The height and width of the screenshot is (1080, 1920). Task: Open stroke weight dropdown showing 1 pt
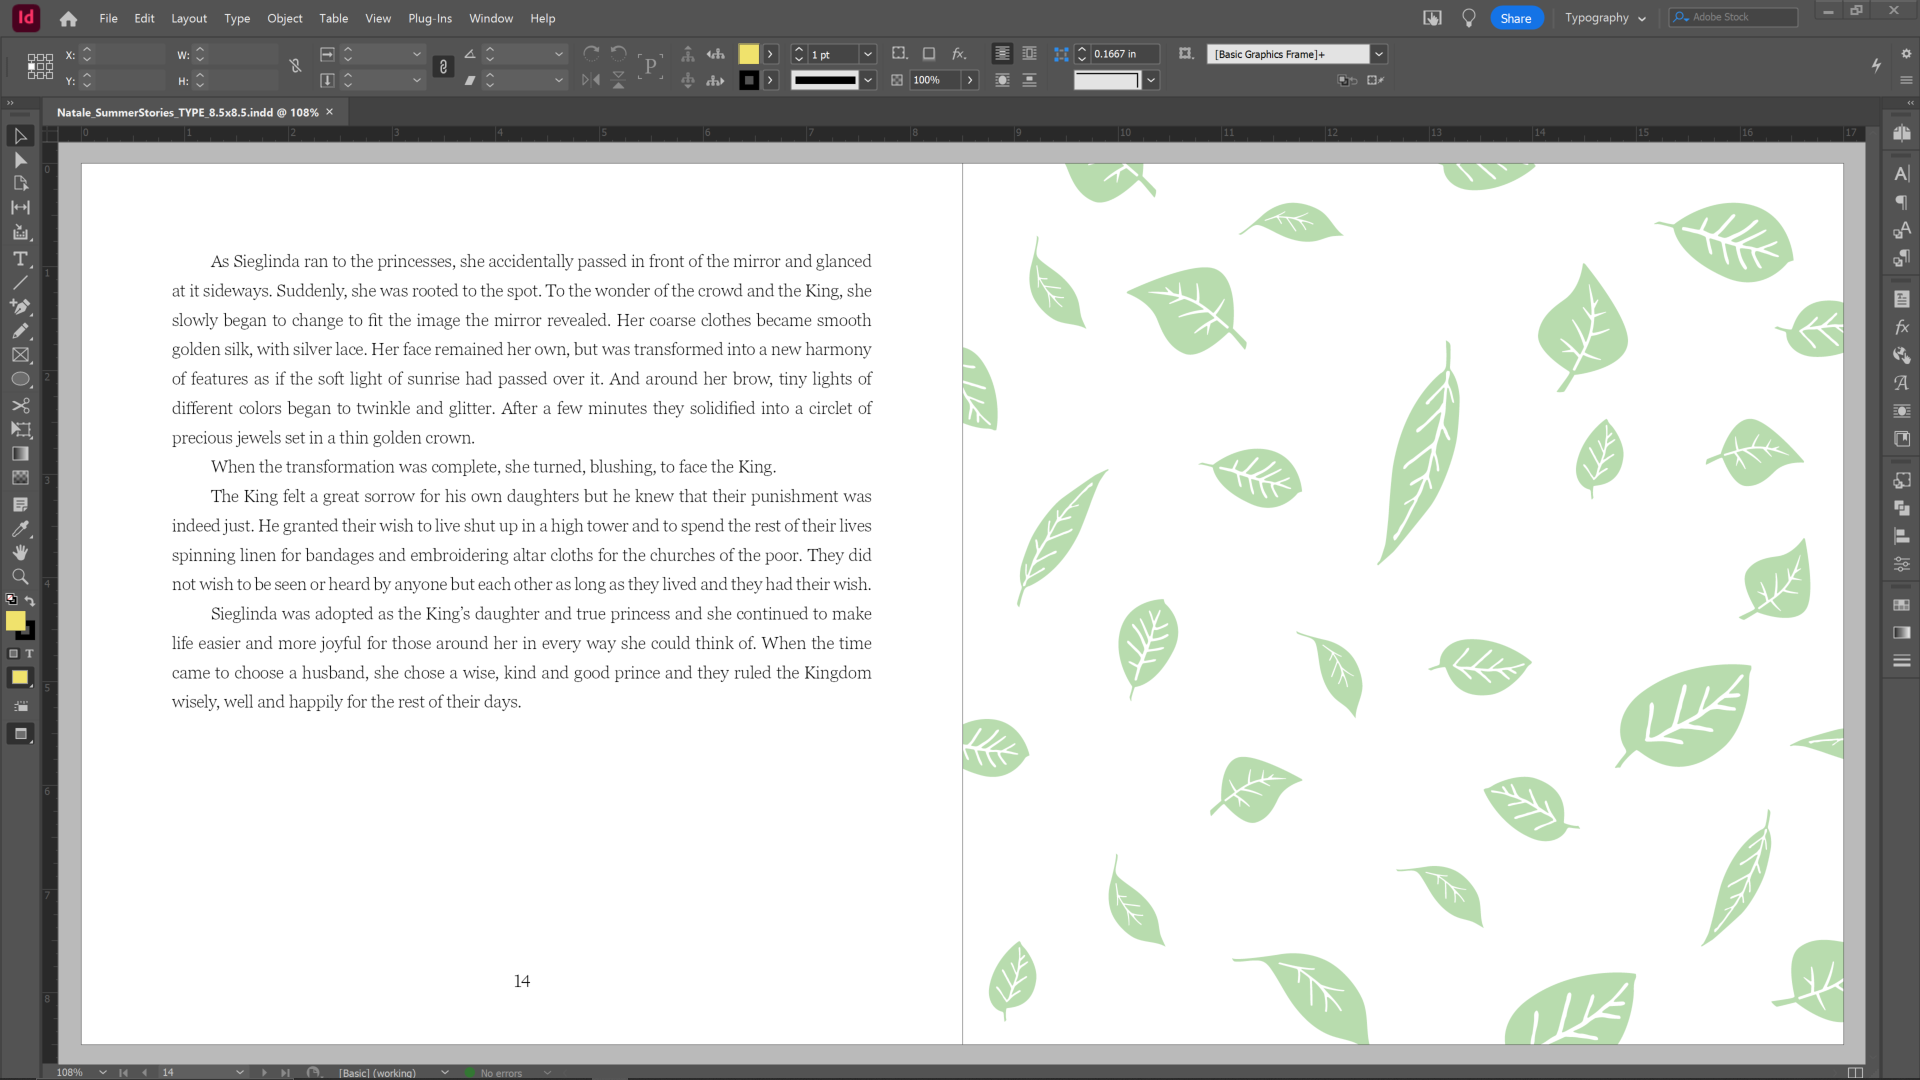868,54
